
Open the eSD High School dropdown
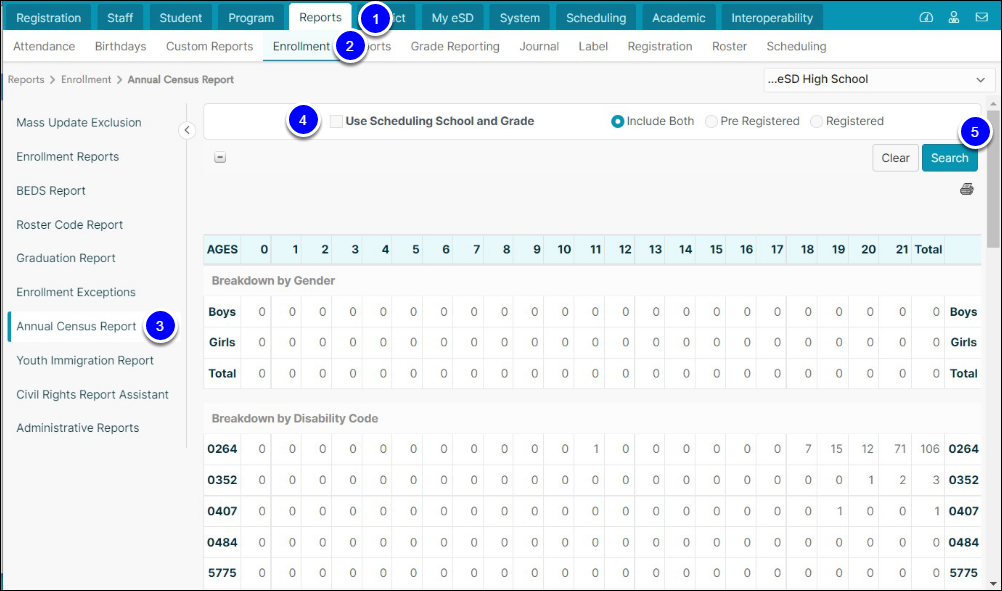pos(879,80)
